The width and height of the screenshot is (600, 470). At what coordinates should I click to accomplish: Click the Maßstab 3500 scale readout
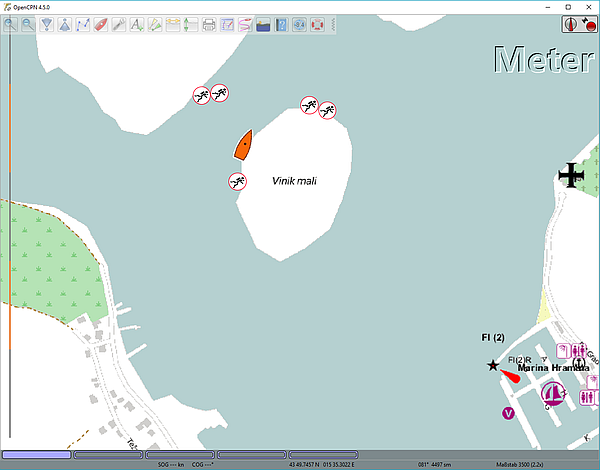pos(519,465)
